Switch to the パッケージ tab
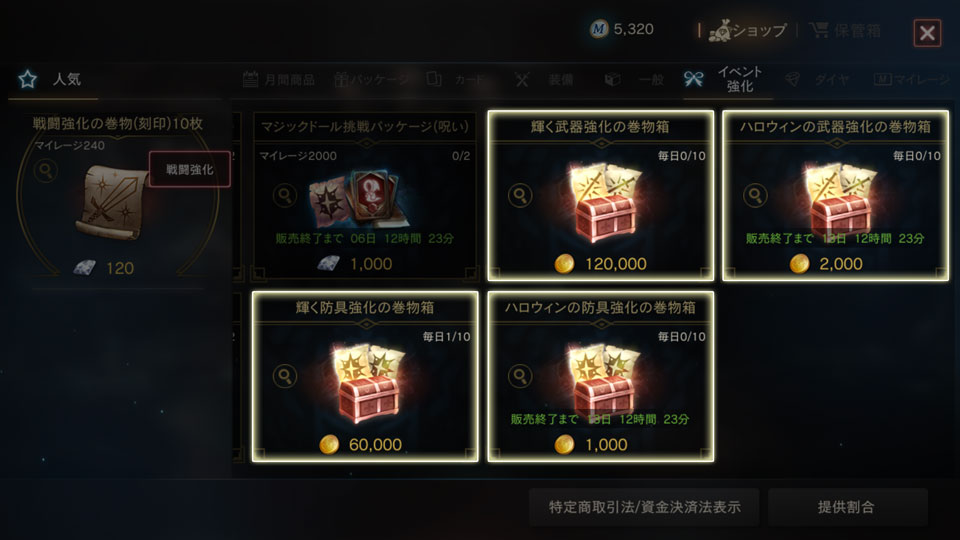 [x=372, y=80]
